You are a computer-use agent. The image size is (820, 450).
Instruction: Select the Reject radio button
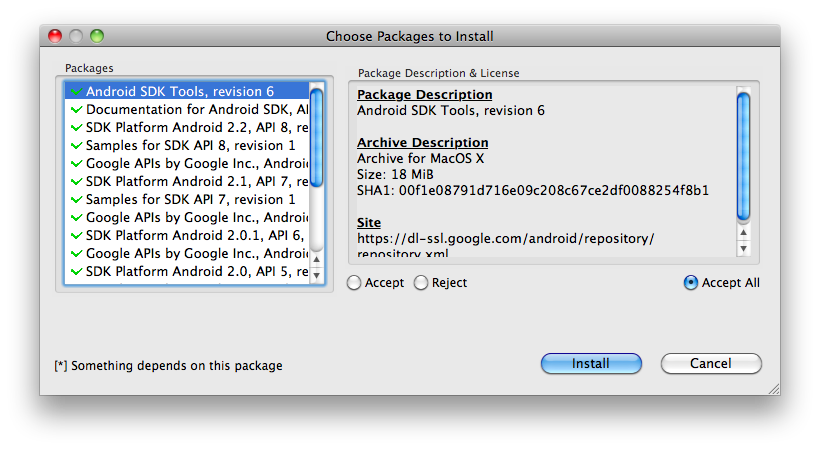[421, 283]
